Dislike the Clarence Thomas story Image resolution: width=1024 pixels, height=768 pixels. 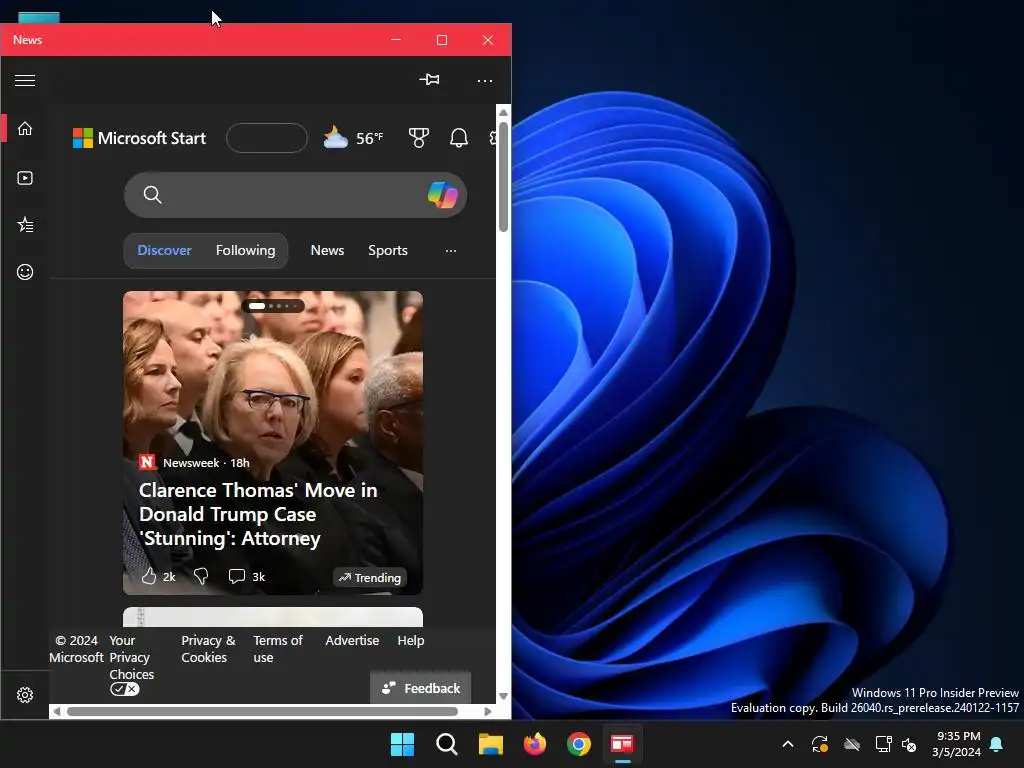point(201,576)
